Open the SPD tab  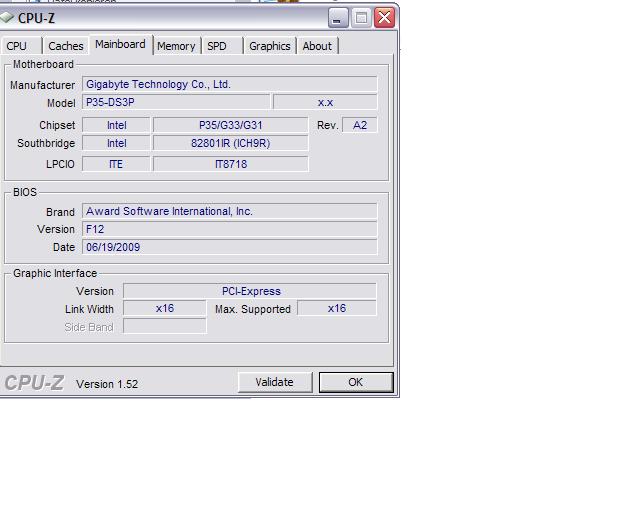[222, 46]
